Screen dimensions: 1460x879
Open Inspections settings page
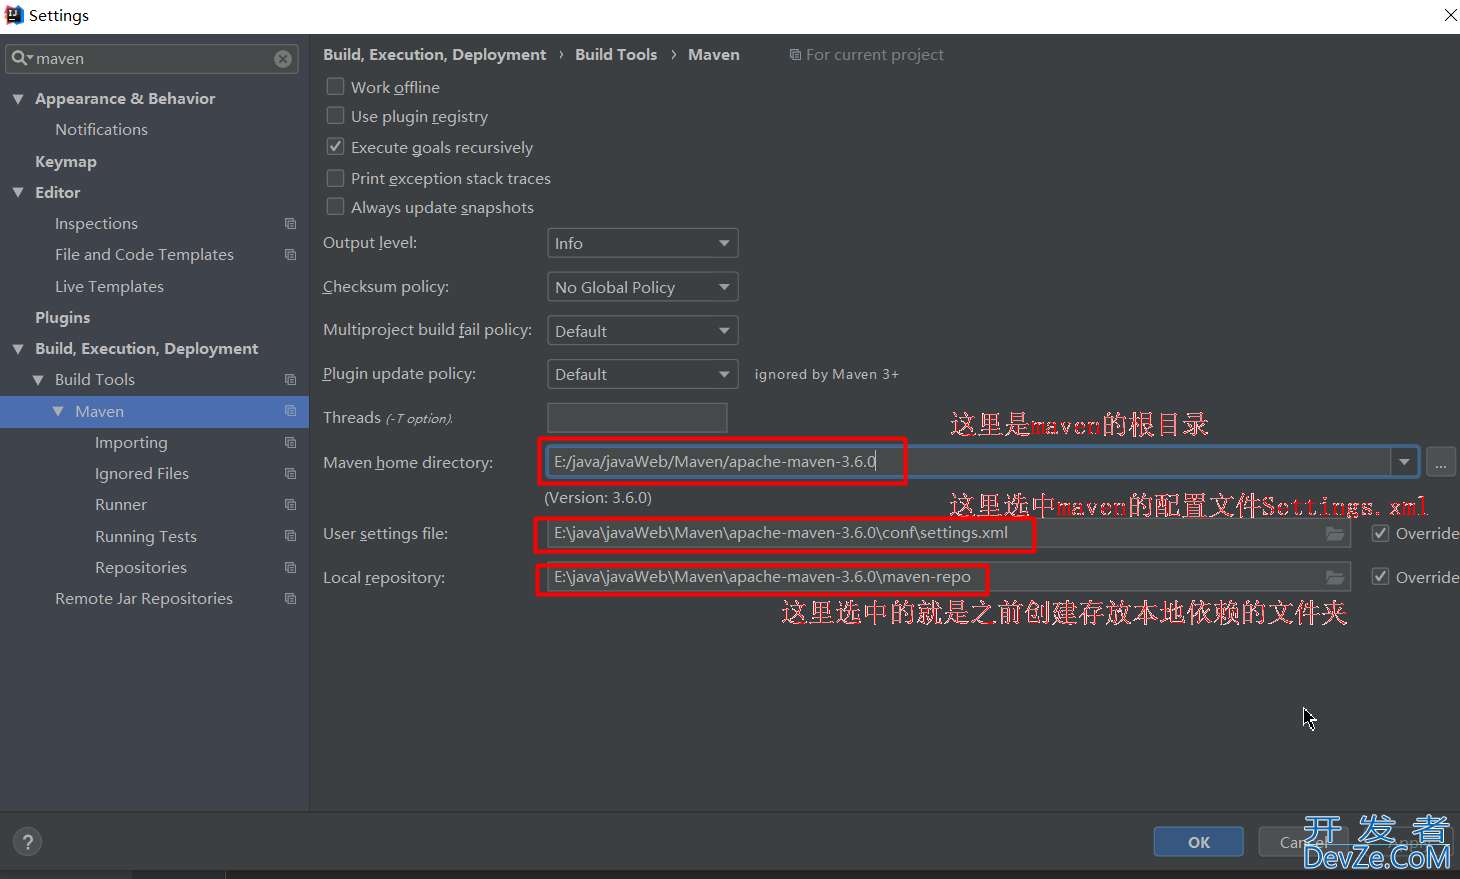tap(96, 223)
